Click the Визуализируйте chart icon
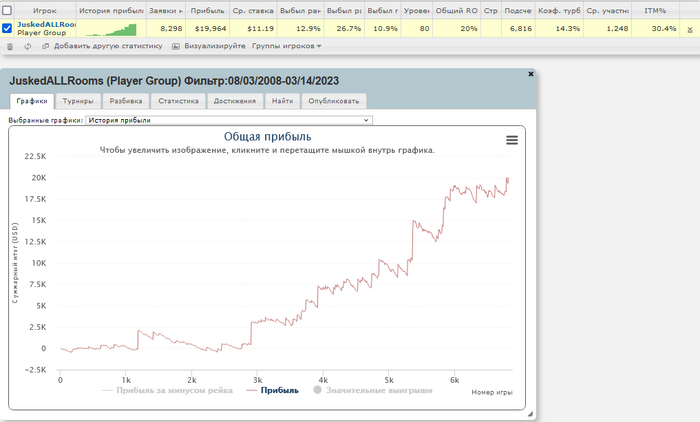This screenshot has width=700, height=422. pos(176,46)
